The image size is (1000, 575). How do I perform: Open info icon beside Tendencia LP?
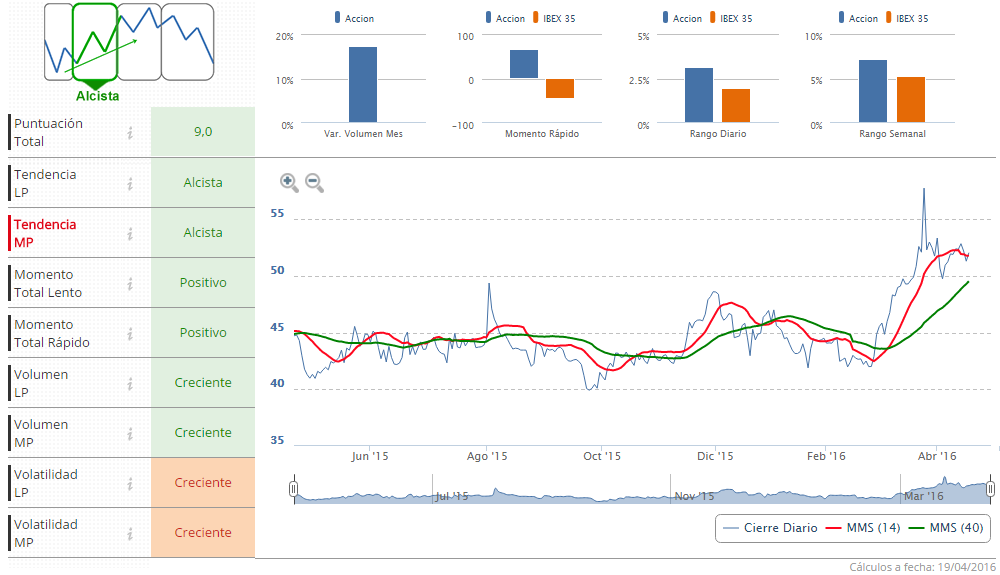coord(130,183)
